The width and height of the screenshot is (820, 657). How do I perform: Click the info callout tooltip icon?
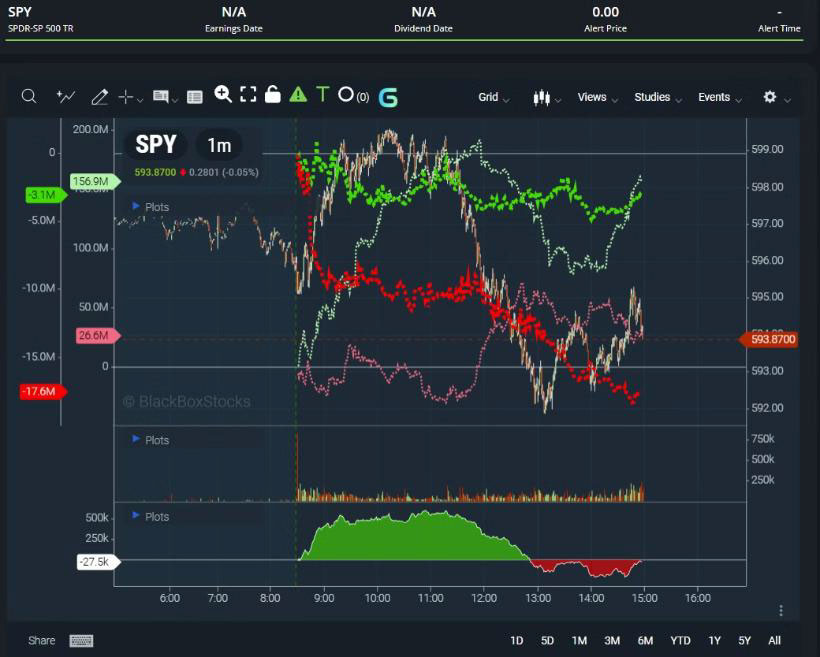tap(161, 96)
